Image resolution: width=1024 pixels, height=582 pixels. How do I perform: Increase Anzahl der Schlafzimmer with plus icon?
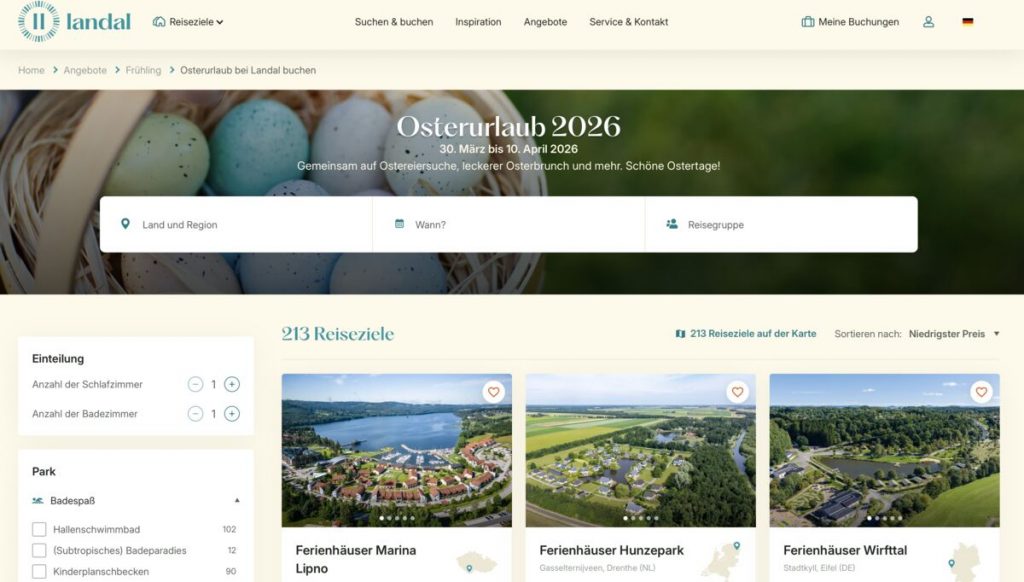coord(232,384)
